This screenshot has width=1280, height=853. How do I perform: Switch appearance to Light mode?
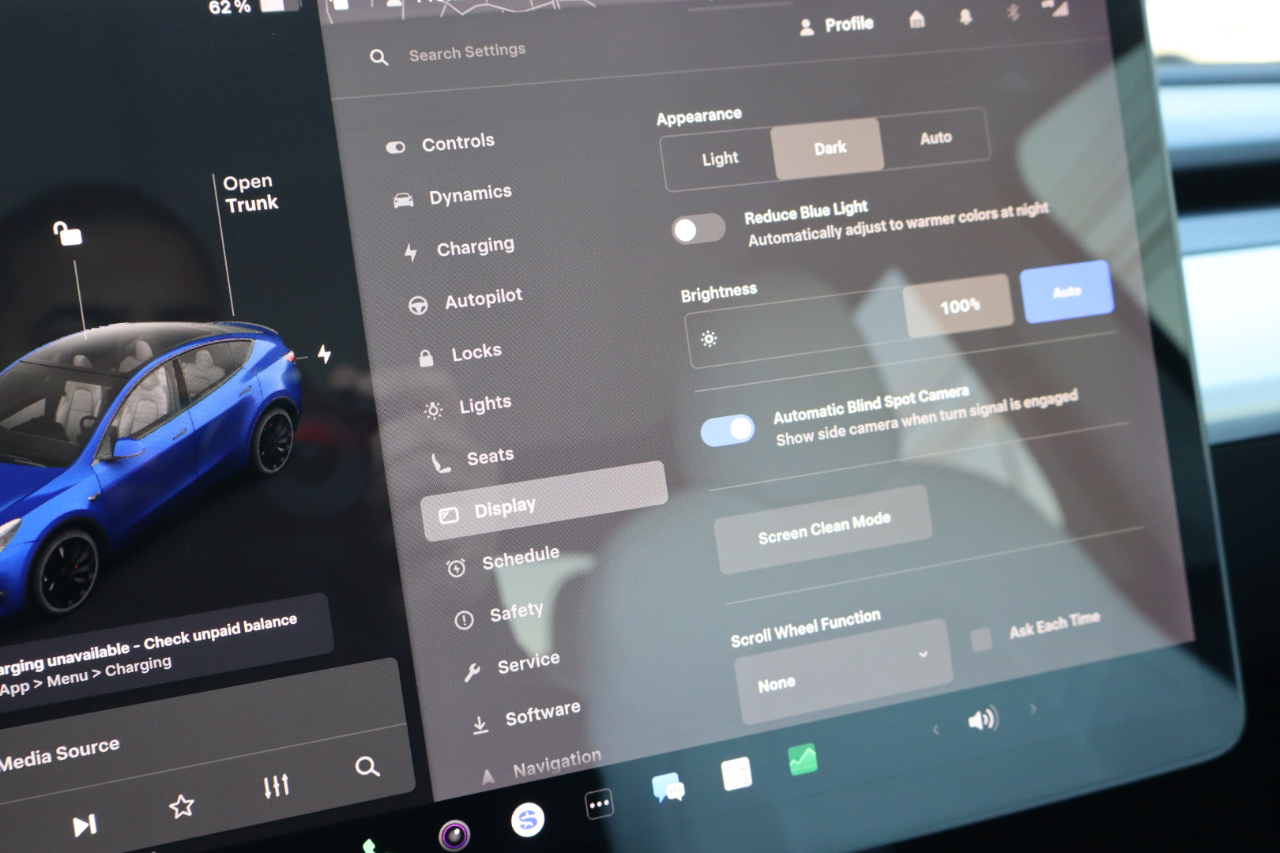pos(722,158)
